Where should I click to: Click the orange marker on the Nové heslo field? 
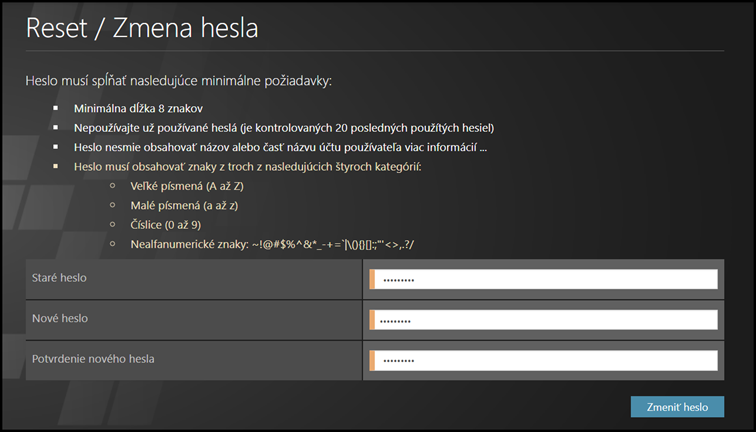pos(372,320)
